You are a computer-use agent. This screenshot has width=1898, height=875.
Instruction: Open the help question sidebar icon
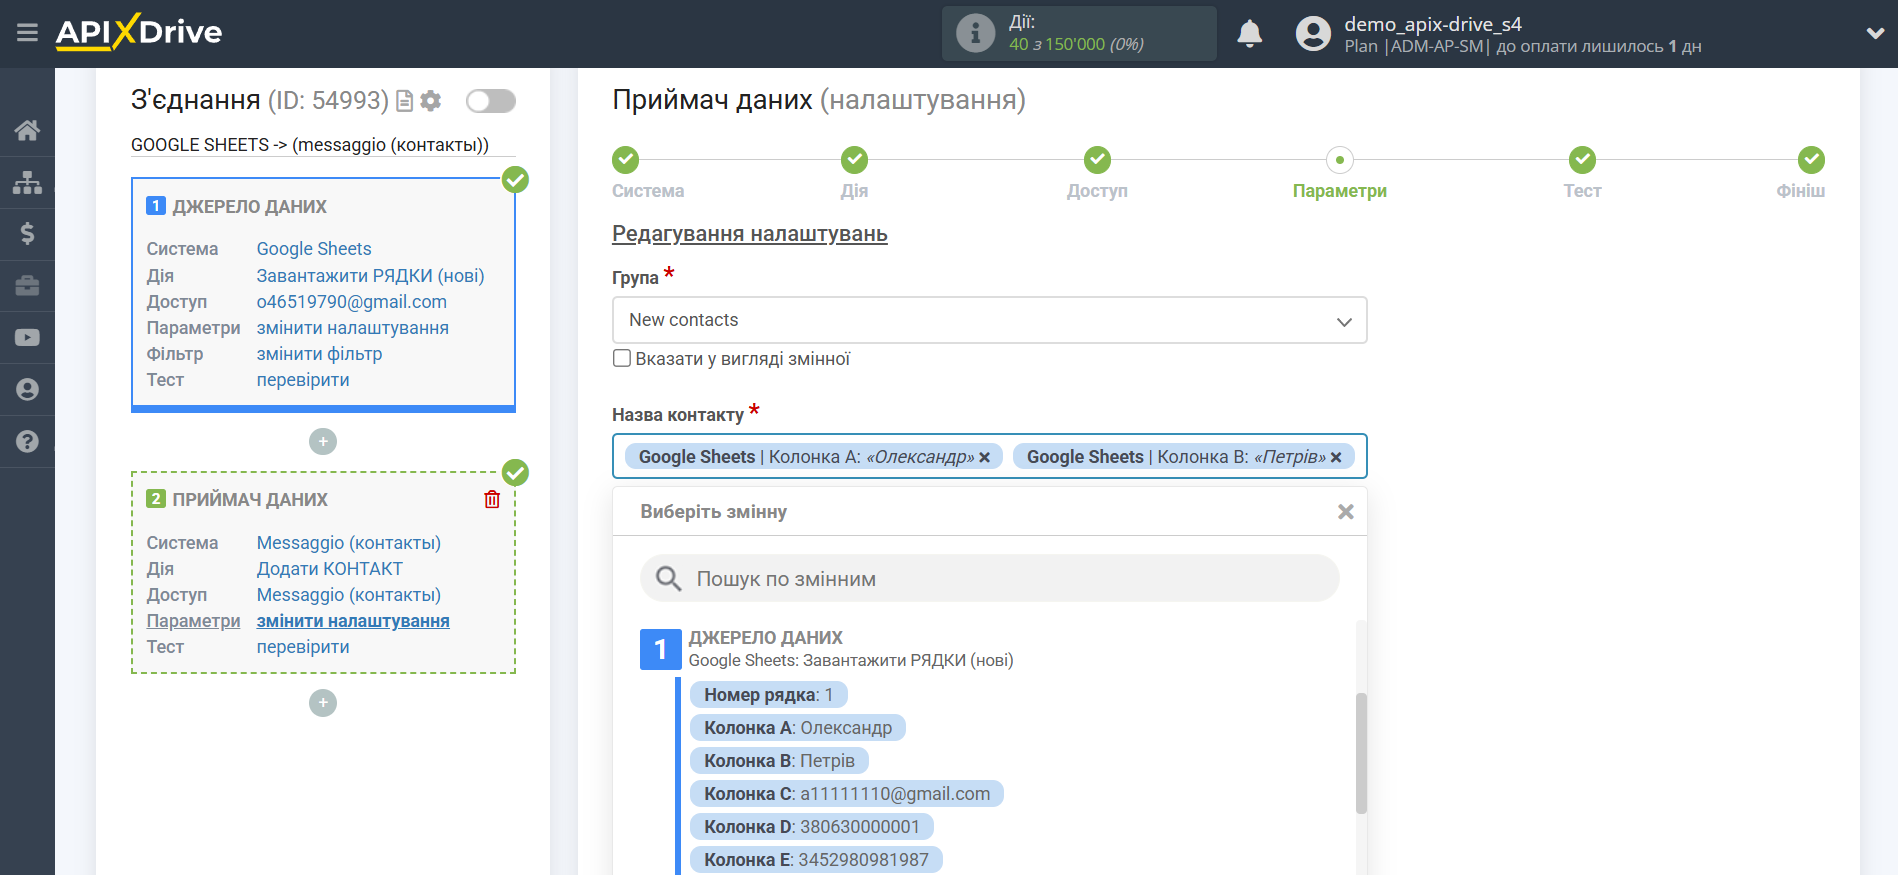point(27,441)
